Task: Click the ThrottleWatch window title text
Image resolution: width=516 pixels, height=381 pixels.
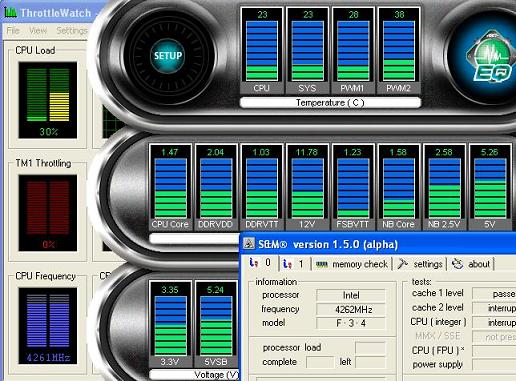Action: [x=56, y=13]
